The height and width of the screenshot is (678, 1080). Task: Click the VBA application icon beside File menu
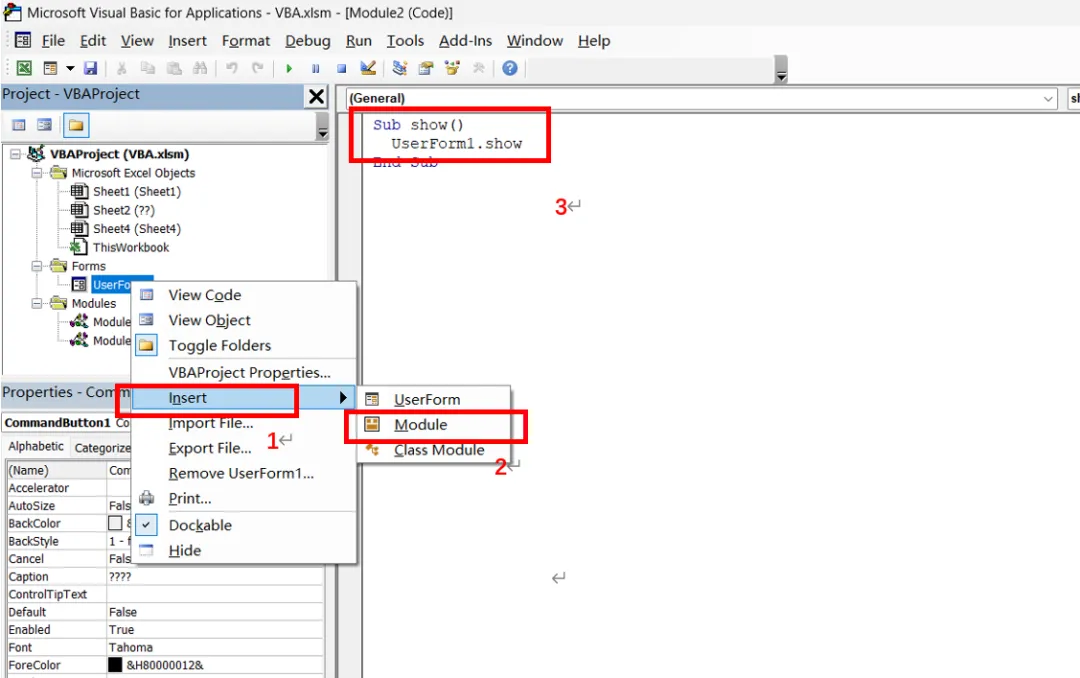tap(23, 40)
